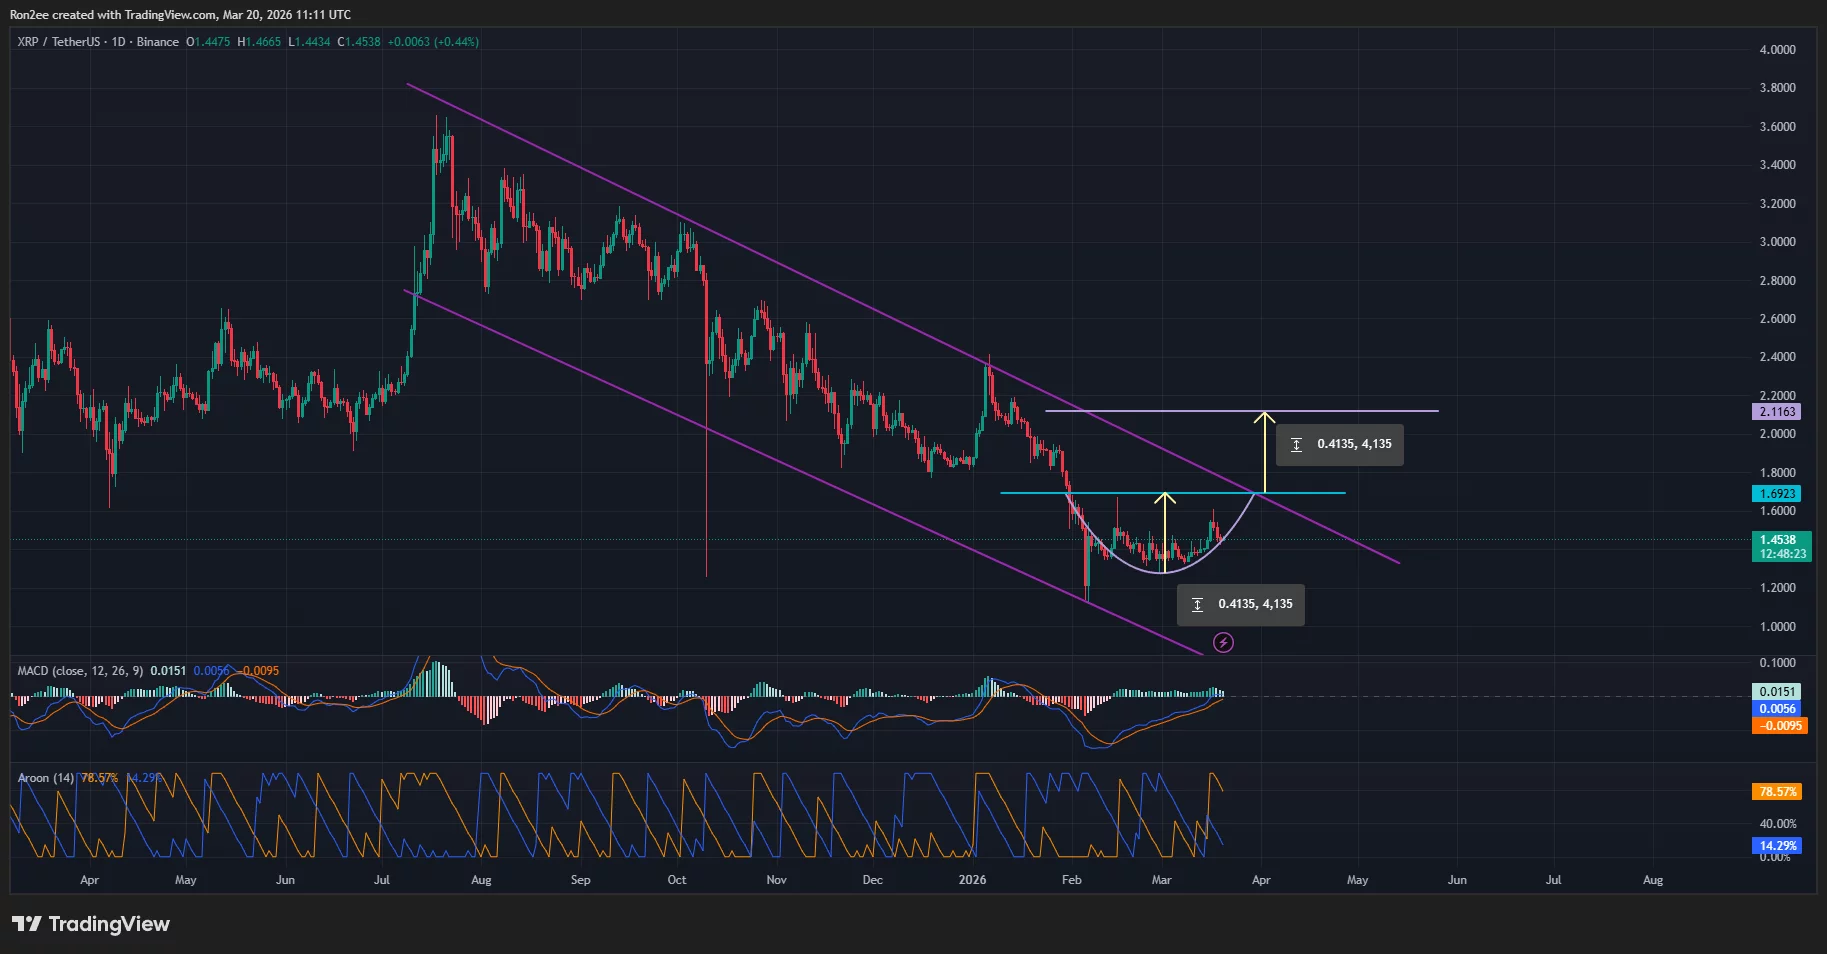Click the ruler icon in the upper measurement label

click(x=1296, y=444)
